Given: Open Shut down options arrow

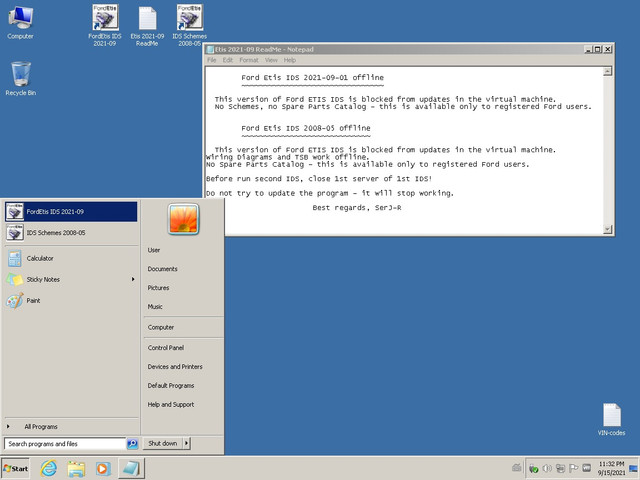Looking at the screenshot, I should click(x=187, y=443).
